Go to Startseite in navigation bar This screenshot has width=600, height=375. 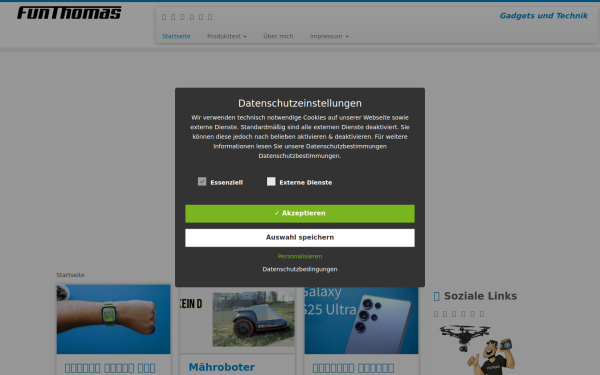pyautogui.click(x=176, y=36)
